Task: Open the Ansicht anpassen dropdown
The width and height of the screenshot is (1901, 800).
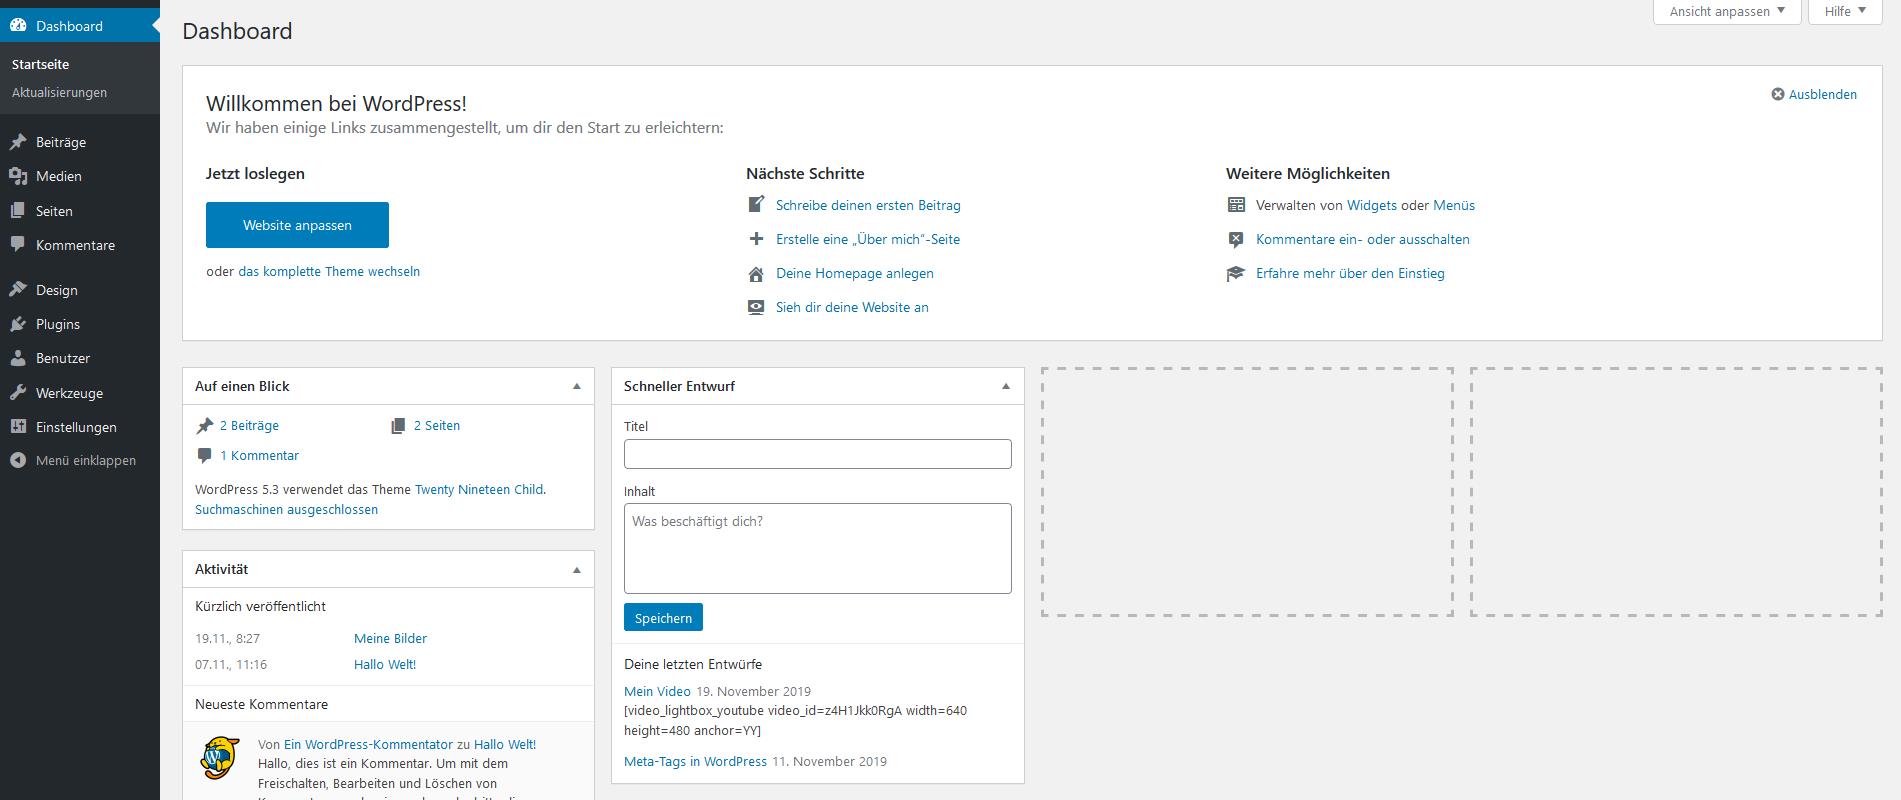Action: coord(1727,11)
